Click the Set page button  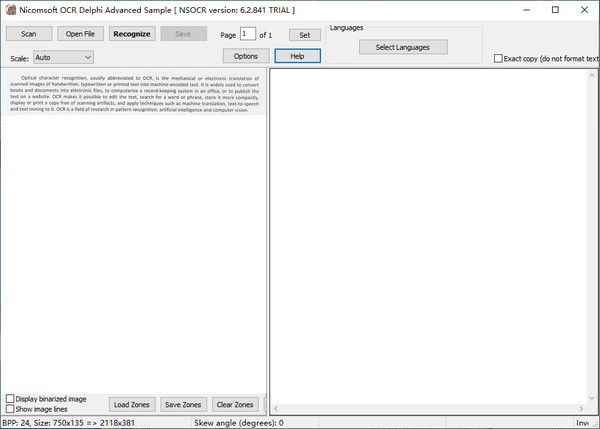point(305,35)
